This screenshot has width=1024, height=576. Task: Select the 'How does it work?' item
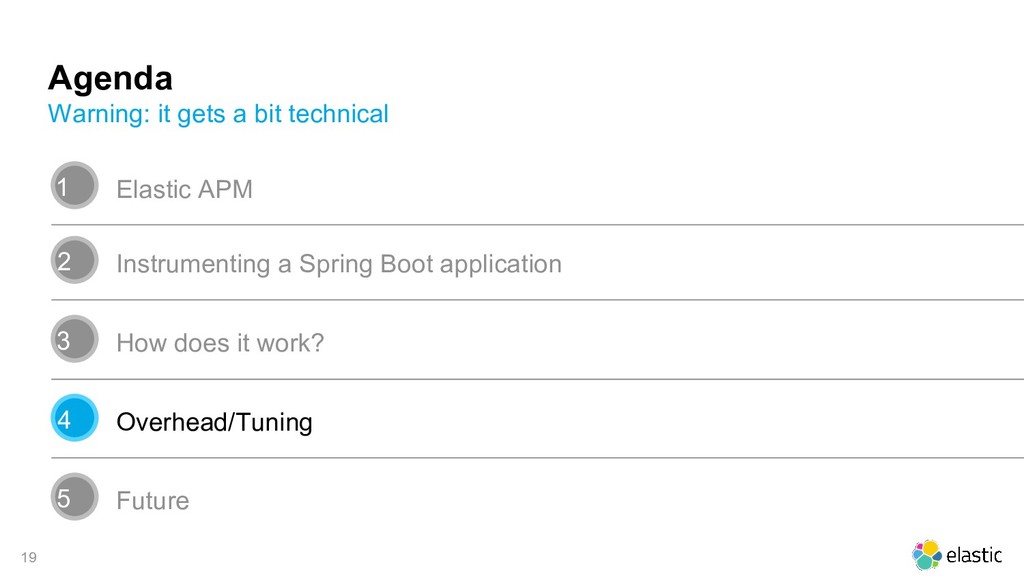[220, 343]
